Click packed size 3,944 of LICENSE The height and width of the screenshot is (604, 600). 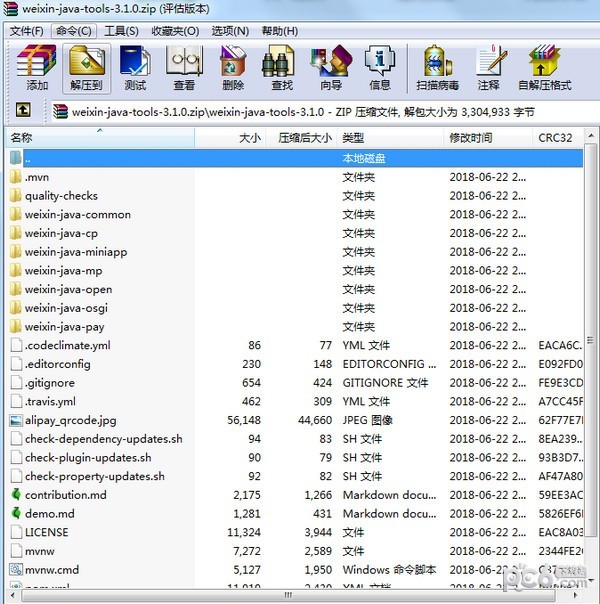point(318,532)
